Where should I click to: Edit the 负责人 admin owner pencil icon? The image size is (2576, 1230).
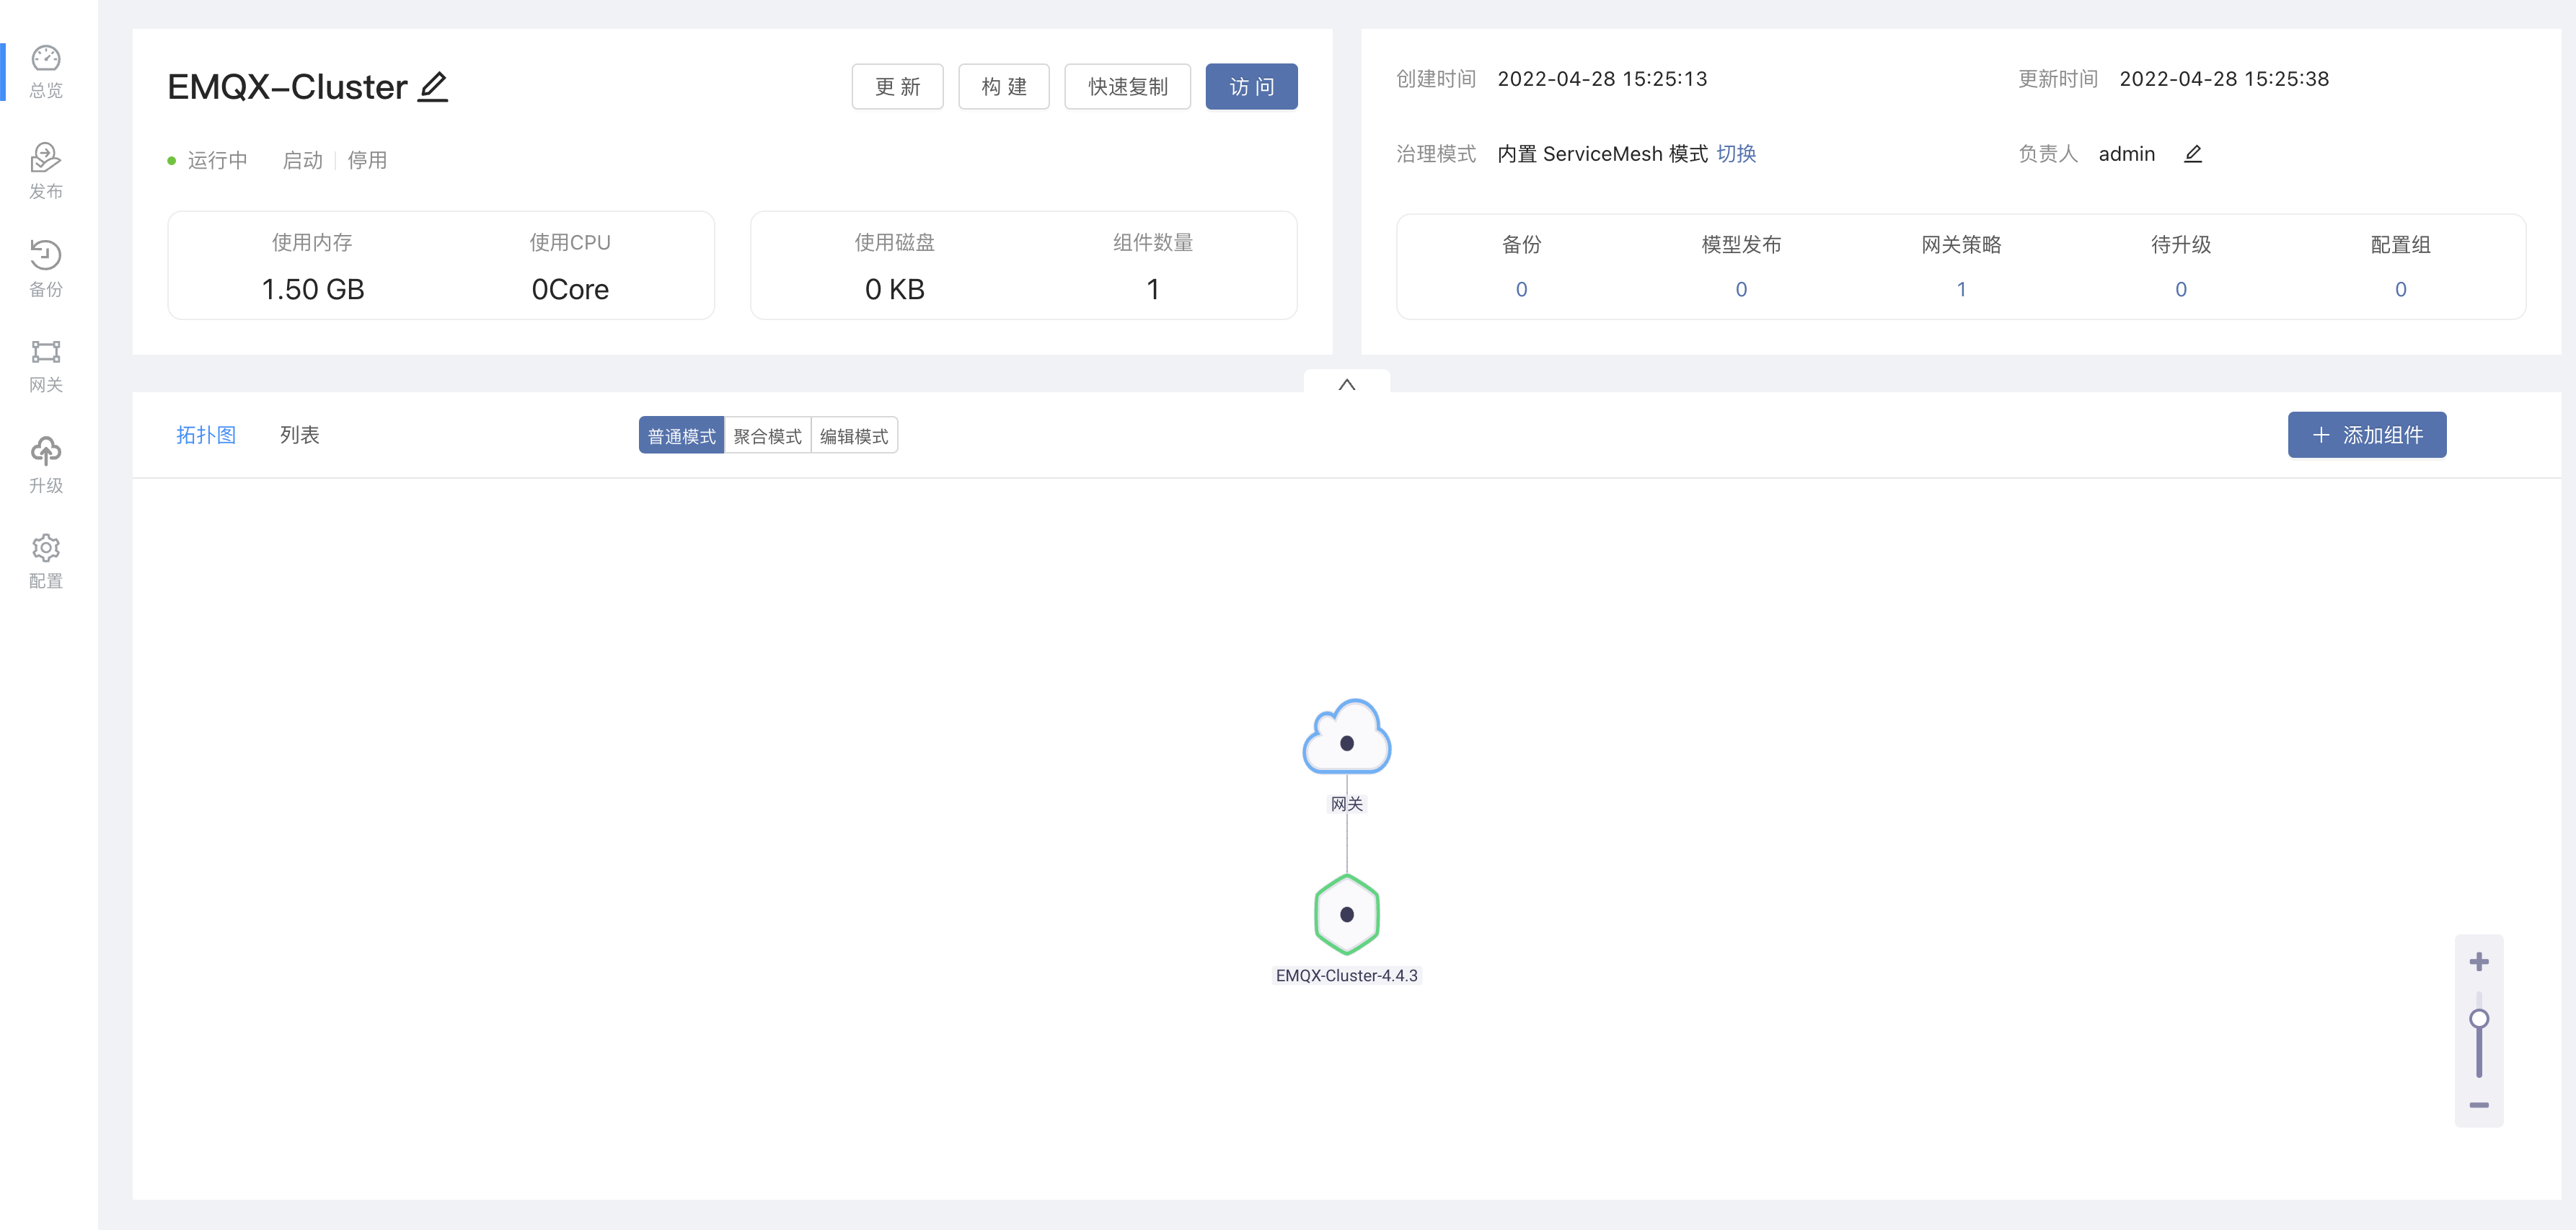click(2193, 154)
